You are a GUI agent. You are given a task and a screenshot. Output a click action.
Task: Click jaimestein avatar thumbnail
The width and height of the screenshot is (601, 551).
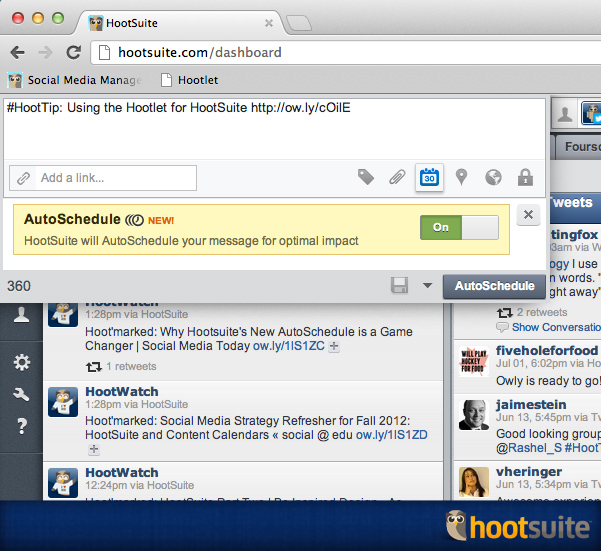click(474, 415)
